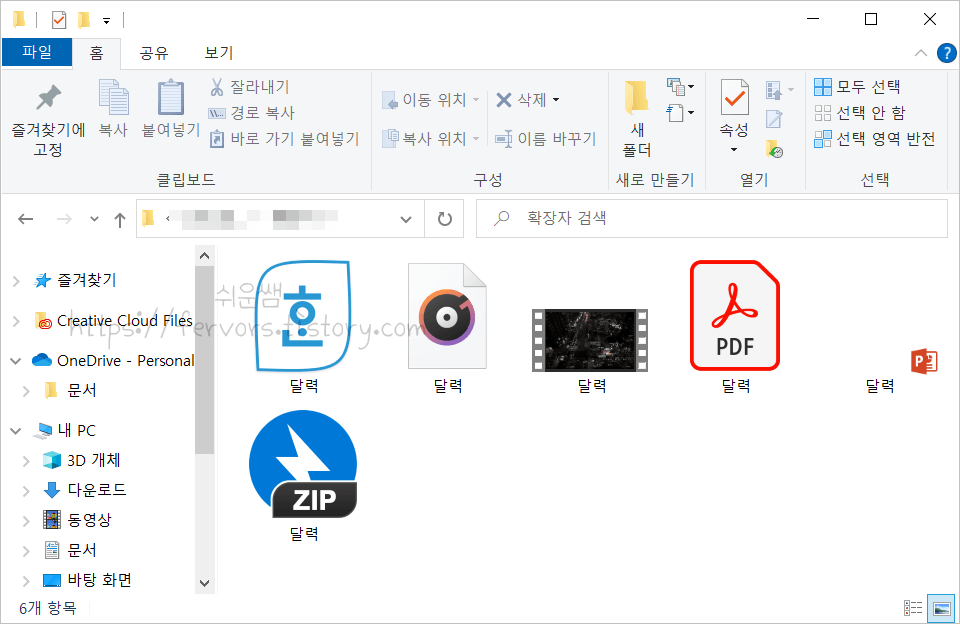Click the ribbon Edit file icon
The width and height of the screenshot is (960, 624).
(774, 119)
